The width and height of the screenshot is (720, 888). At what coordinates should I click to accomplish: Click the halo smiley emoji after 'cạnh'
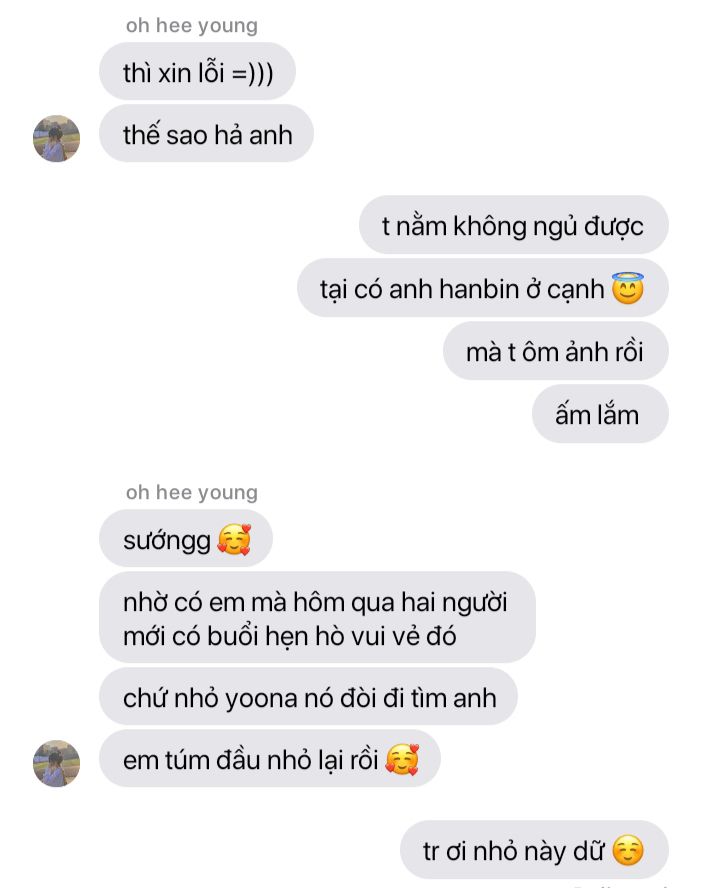click(x=628, y=288)
